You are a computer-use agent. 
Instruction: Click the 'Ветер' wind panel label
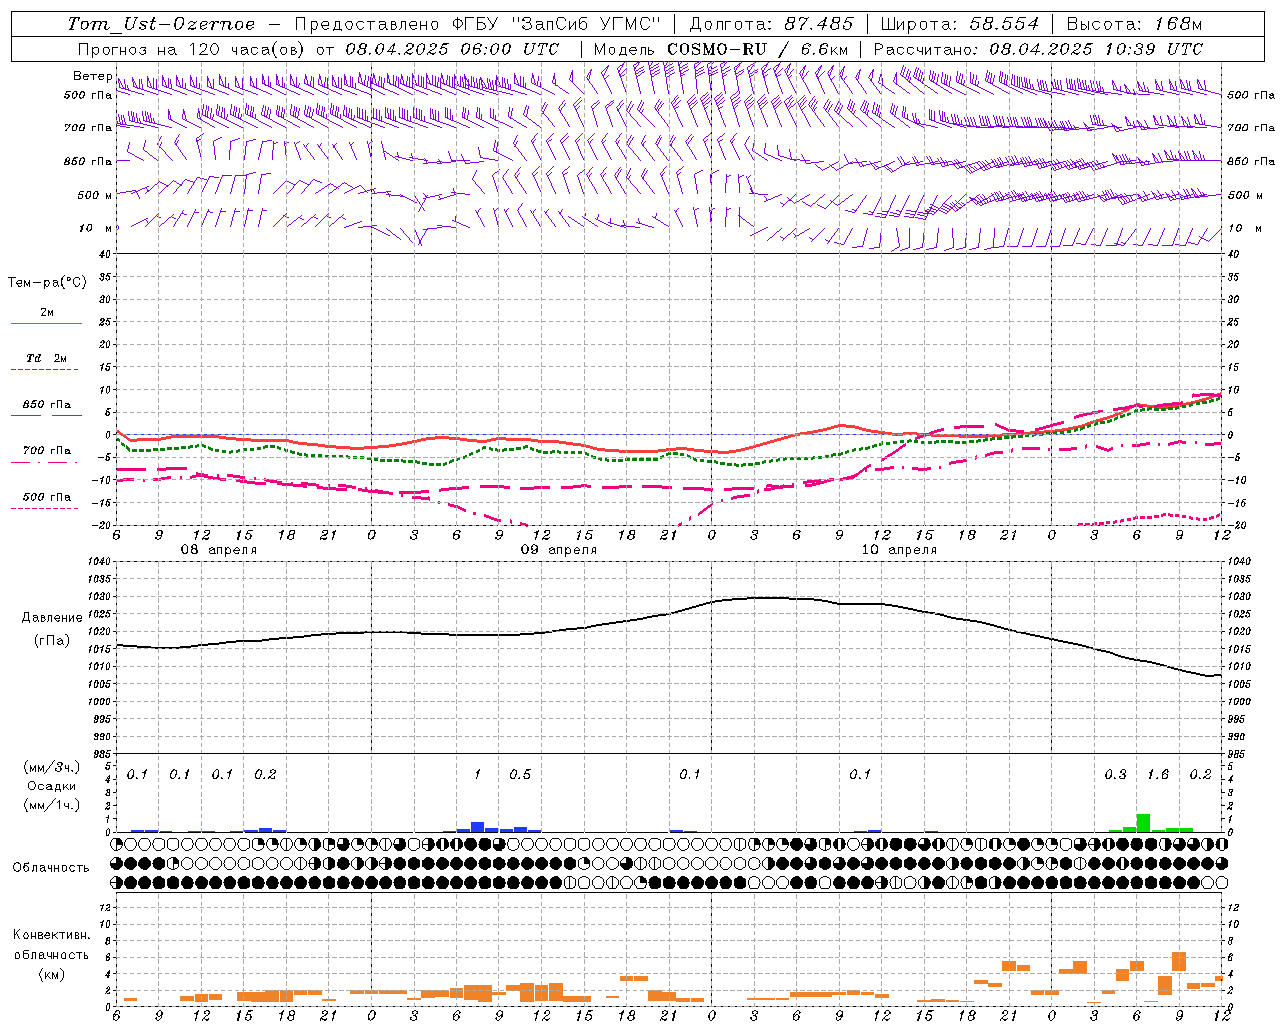coord(93,76)
